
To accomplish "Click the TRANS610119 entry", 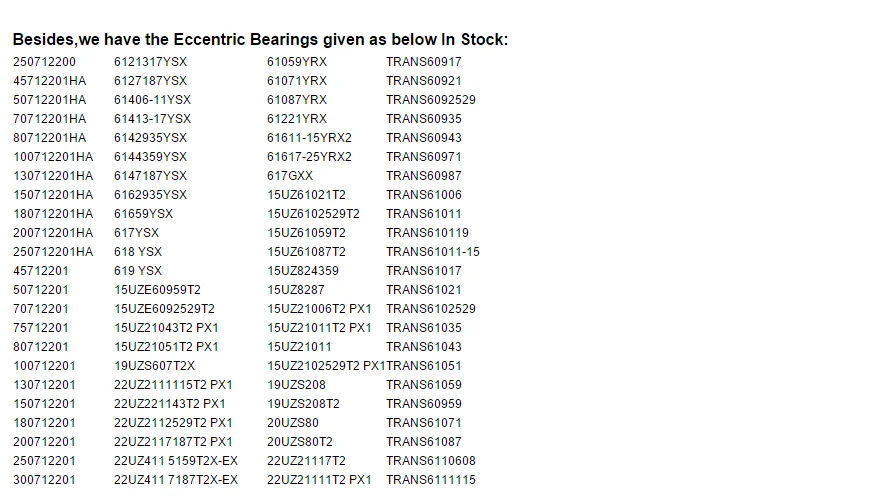I will [x=427, y=233].
